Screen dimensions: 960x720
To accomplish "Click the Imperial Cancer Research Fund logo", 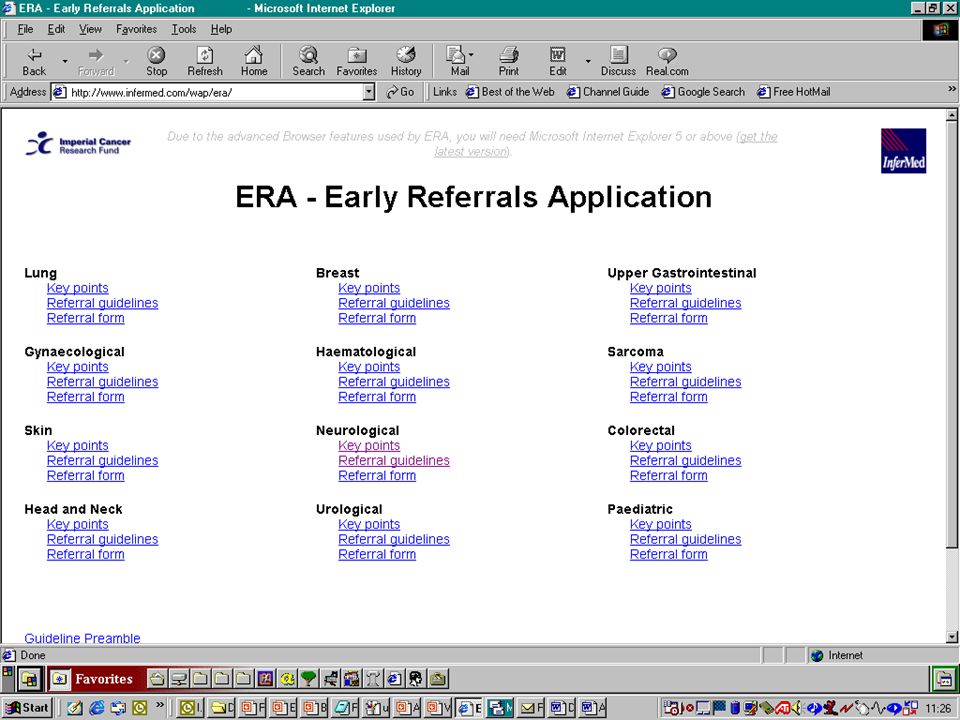I will [x=78, y=144].
